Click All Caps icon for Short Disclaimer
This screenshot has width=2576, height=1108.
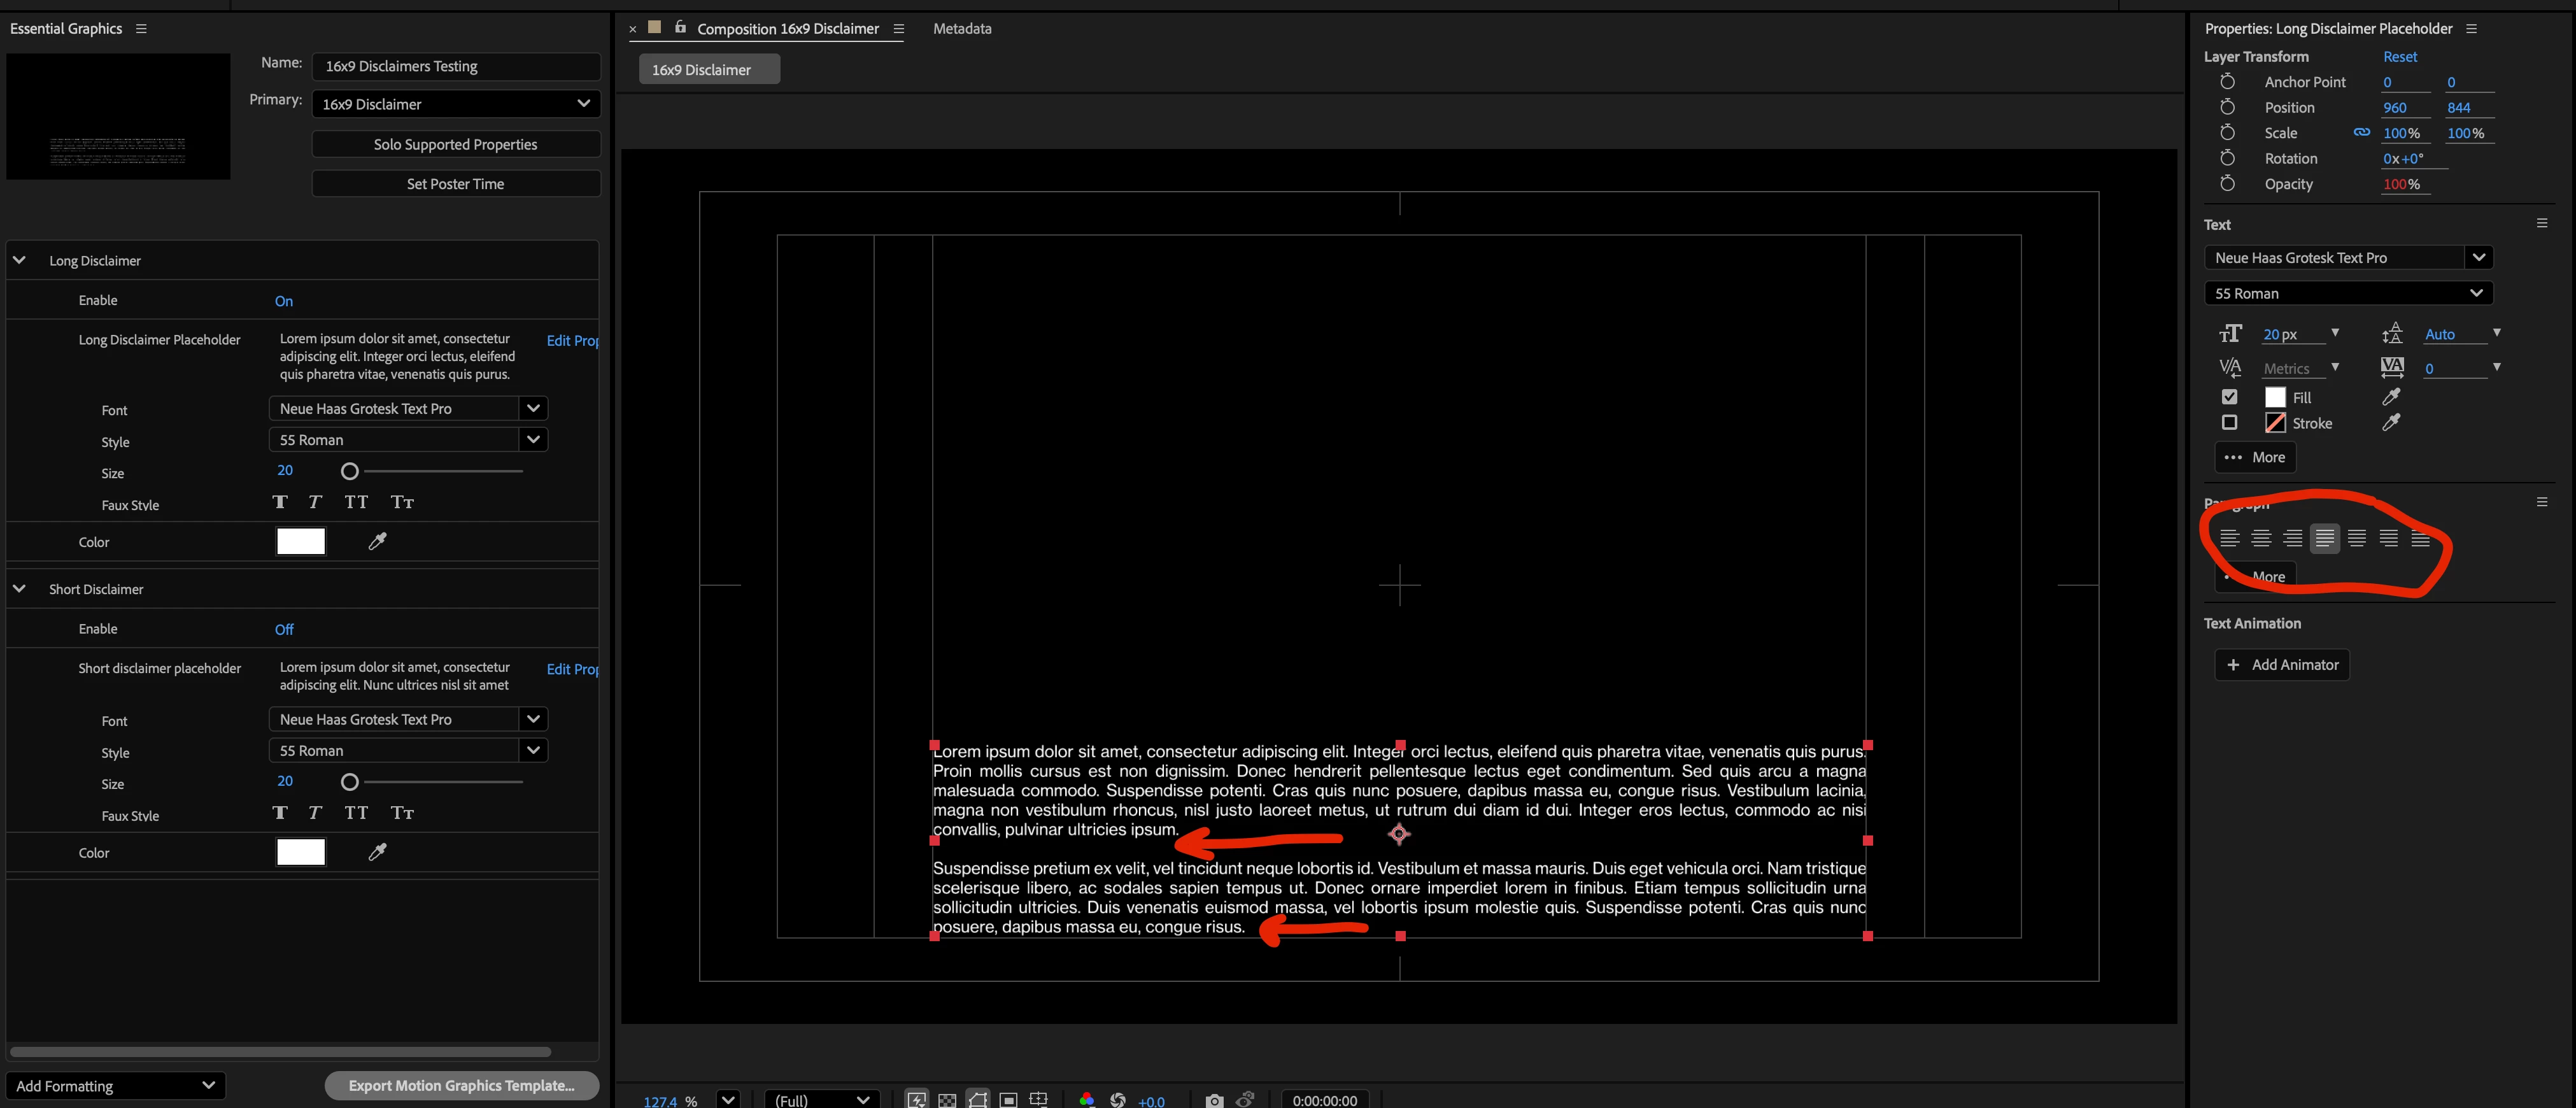coord(356,813)
